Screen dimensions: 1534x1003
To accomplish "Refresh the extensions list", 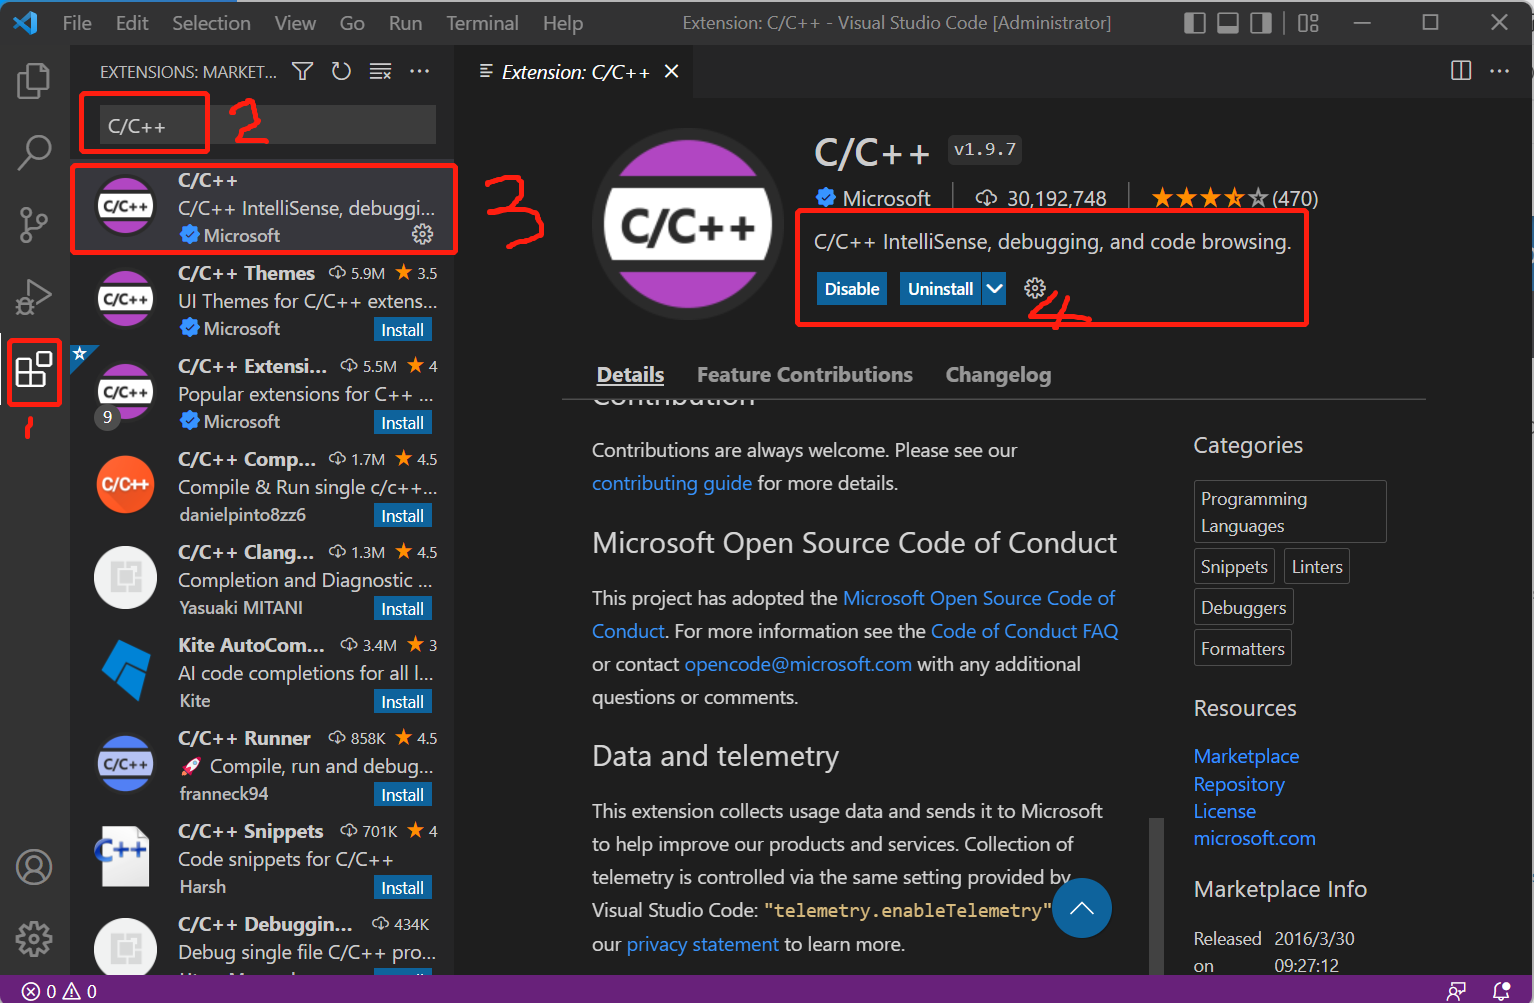I will coord(341,71).
